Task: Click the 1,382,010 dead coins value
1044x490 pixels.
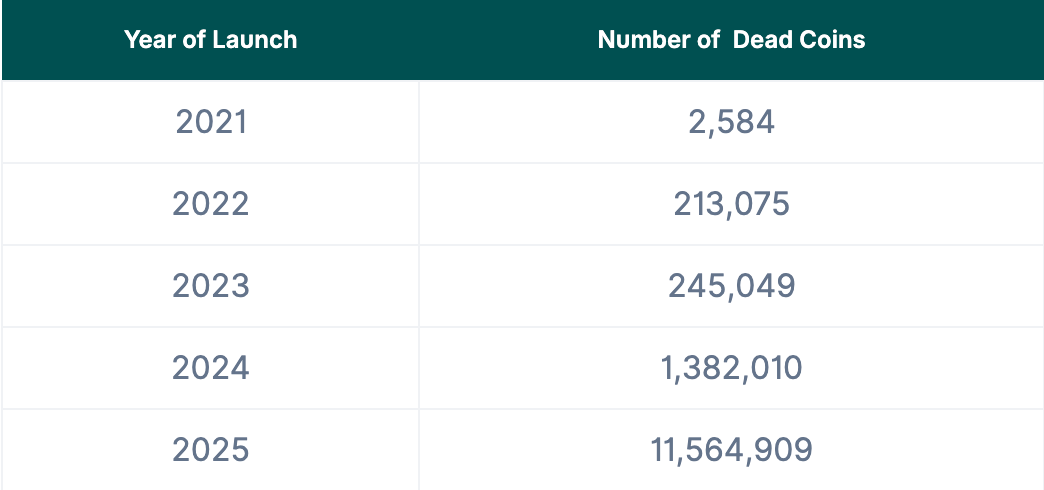Action: 731,368
